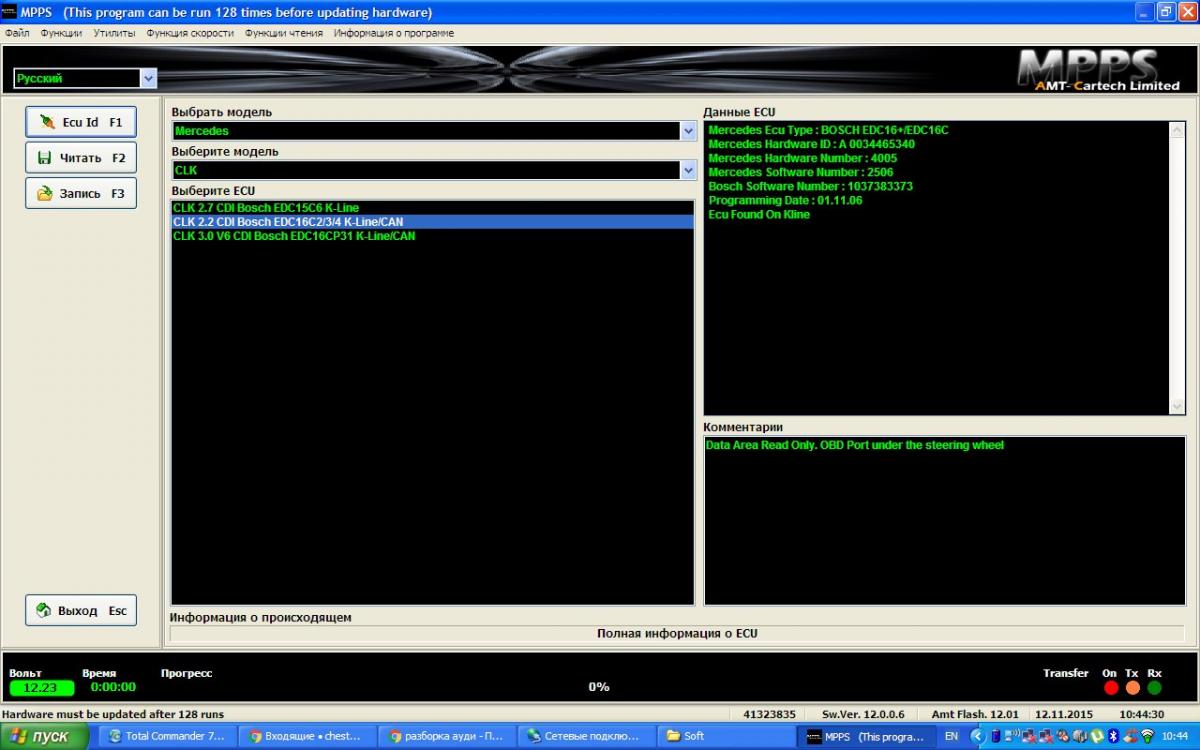
Task: Click the Полная информация о ECU status field
Action: tap(677, 633)
